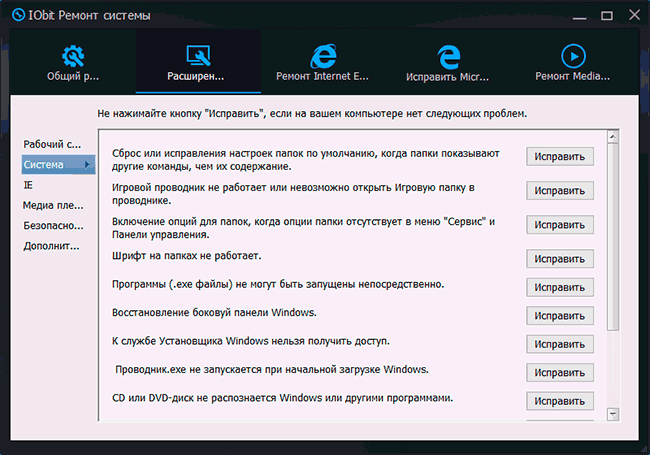650x455 pixels.
Task: Fix 'Проводник.exe не запускается' issue
Action: click(560, 373)
